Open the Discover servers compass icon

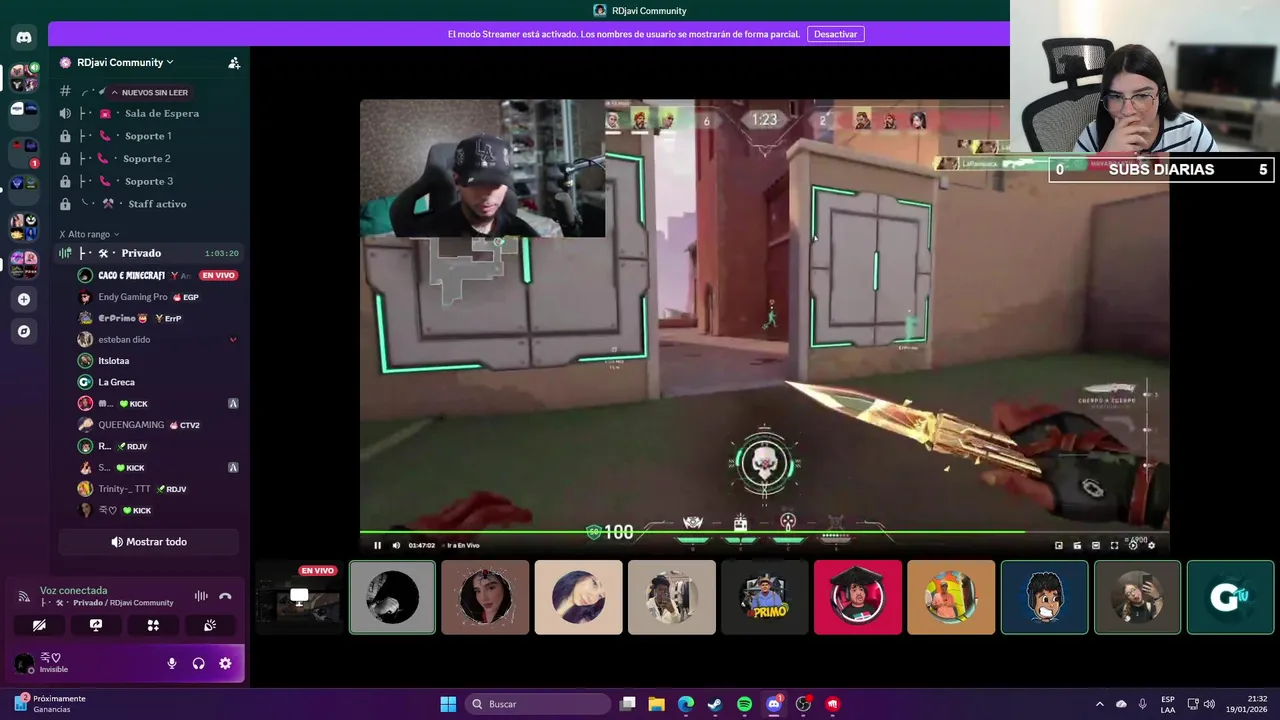pyautogui.click(x=24, y=331)
